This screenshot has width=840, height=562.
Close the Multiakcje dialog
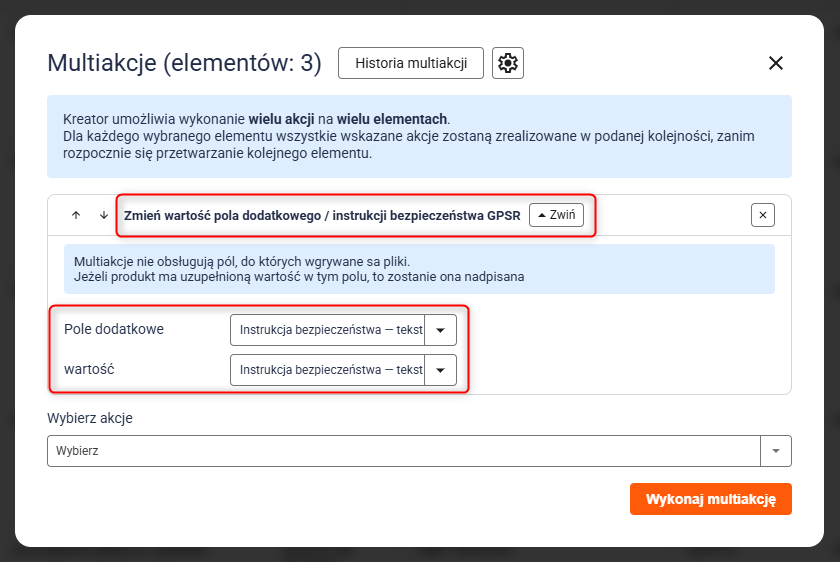tap(775, 63)
